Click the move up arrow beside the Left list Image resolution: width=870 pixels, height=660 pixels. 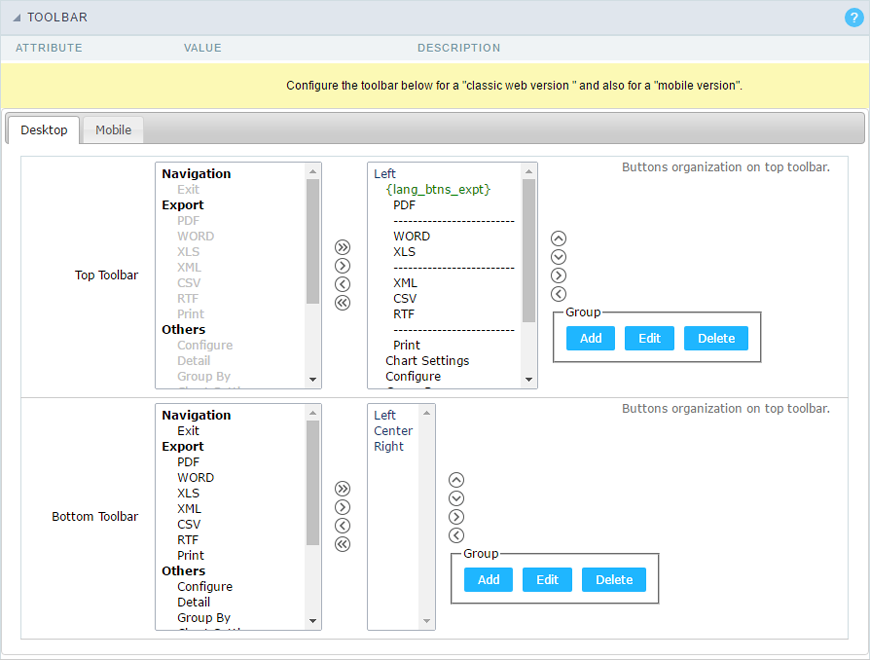click(558, 238)
